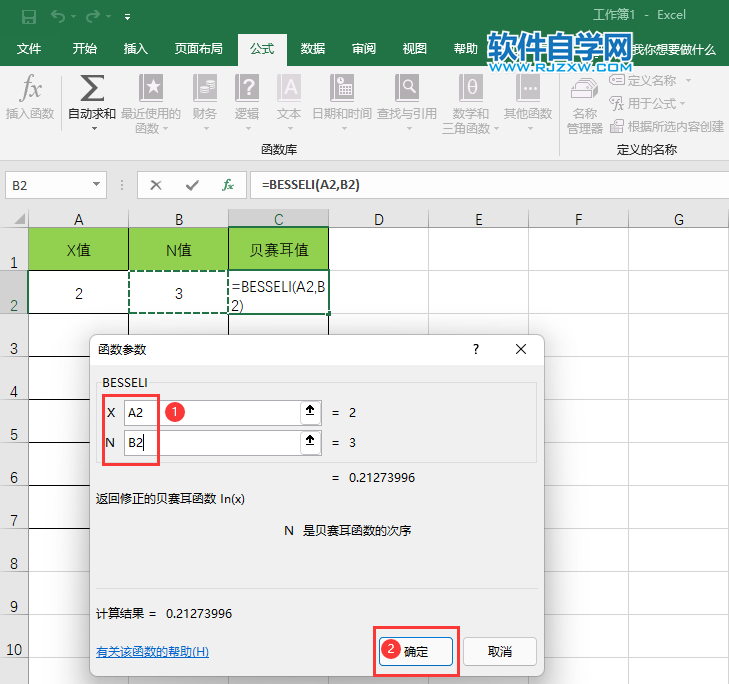The width and height of the screenshot is (729, 684).
Task: Click the Save icon in title bar
Action: [x=29, y=17]
